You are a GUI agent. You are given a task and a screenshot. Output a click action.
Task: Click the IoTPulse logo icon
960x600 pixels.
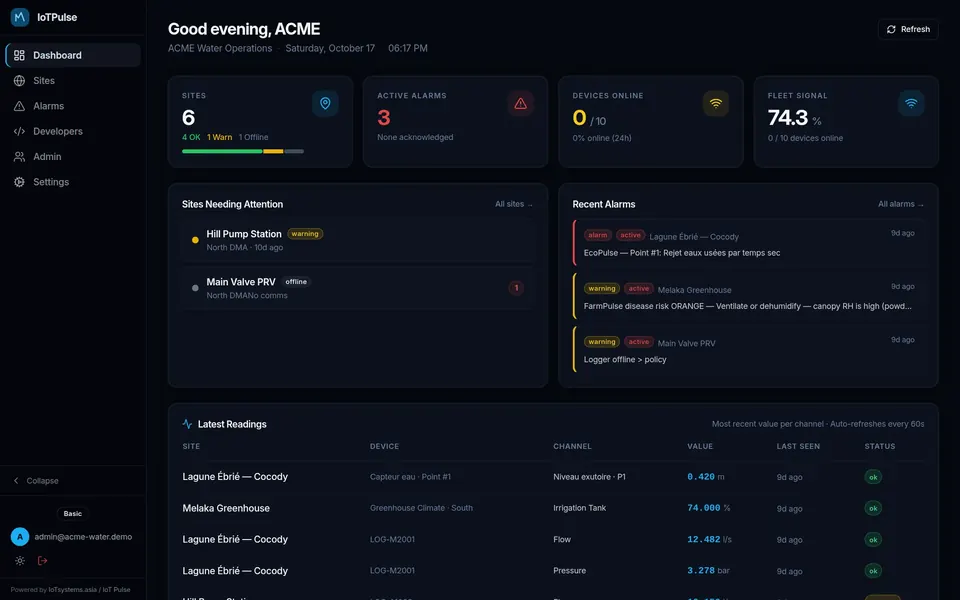click(20, 17)
